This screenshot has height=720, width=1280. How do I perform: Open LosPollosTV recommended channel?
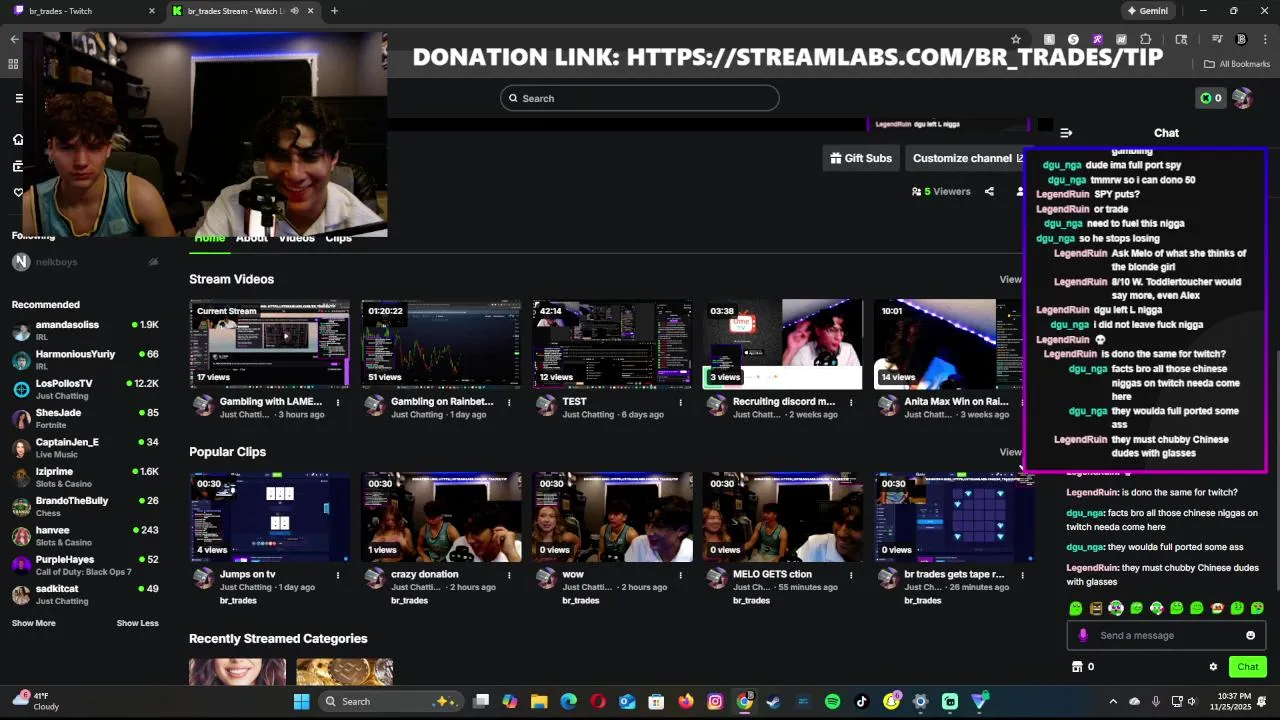(85, 389)
